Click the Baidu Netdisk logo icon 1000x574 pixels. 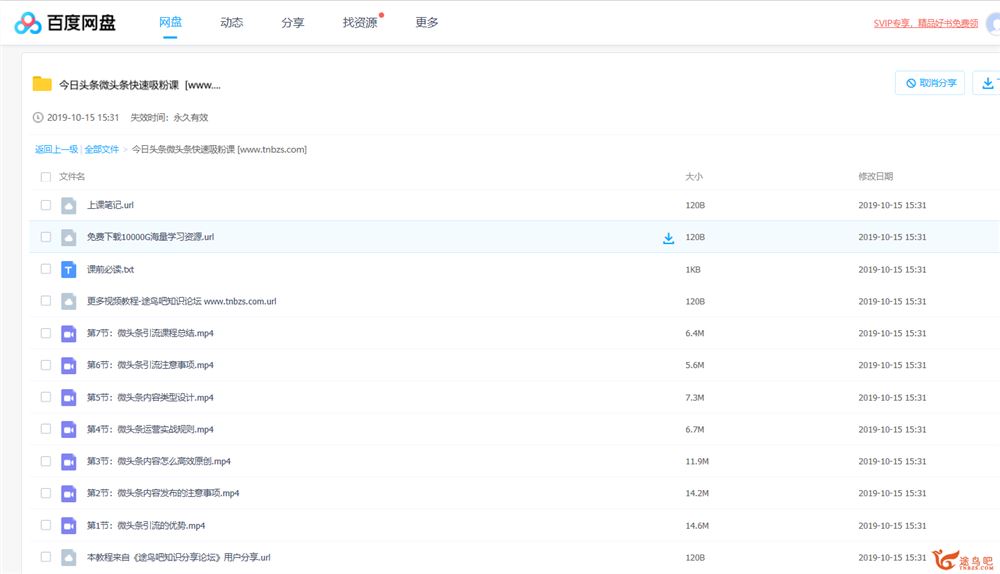tap(28, 23)
